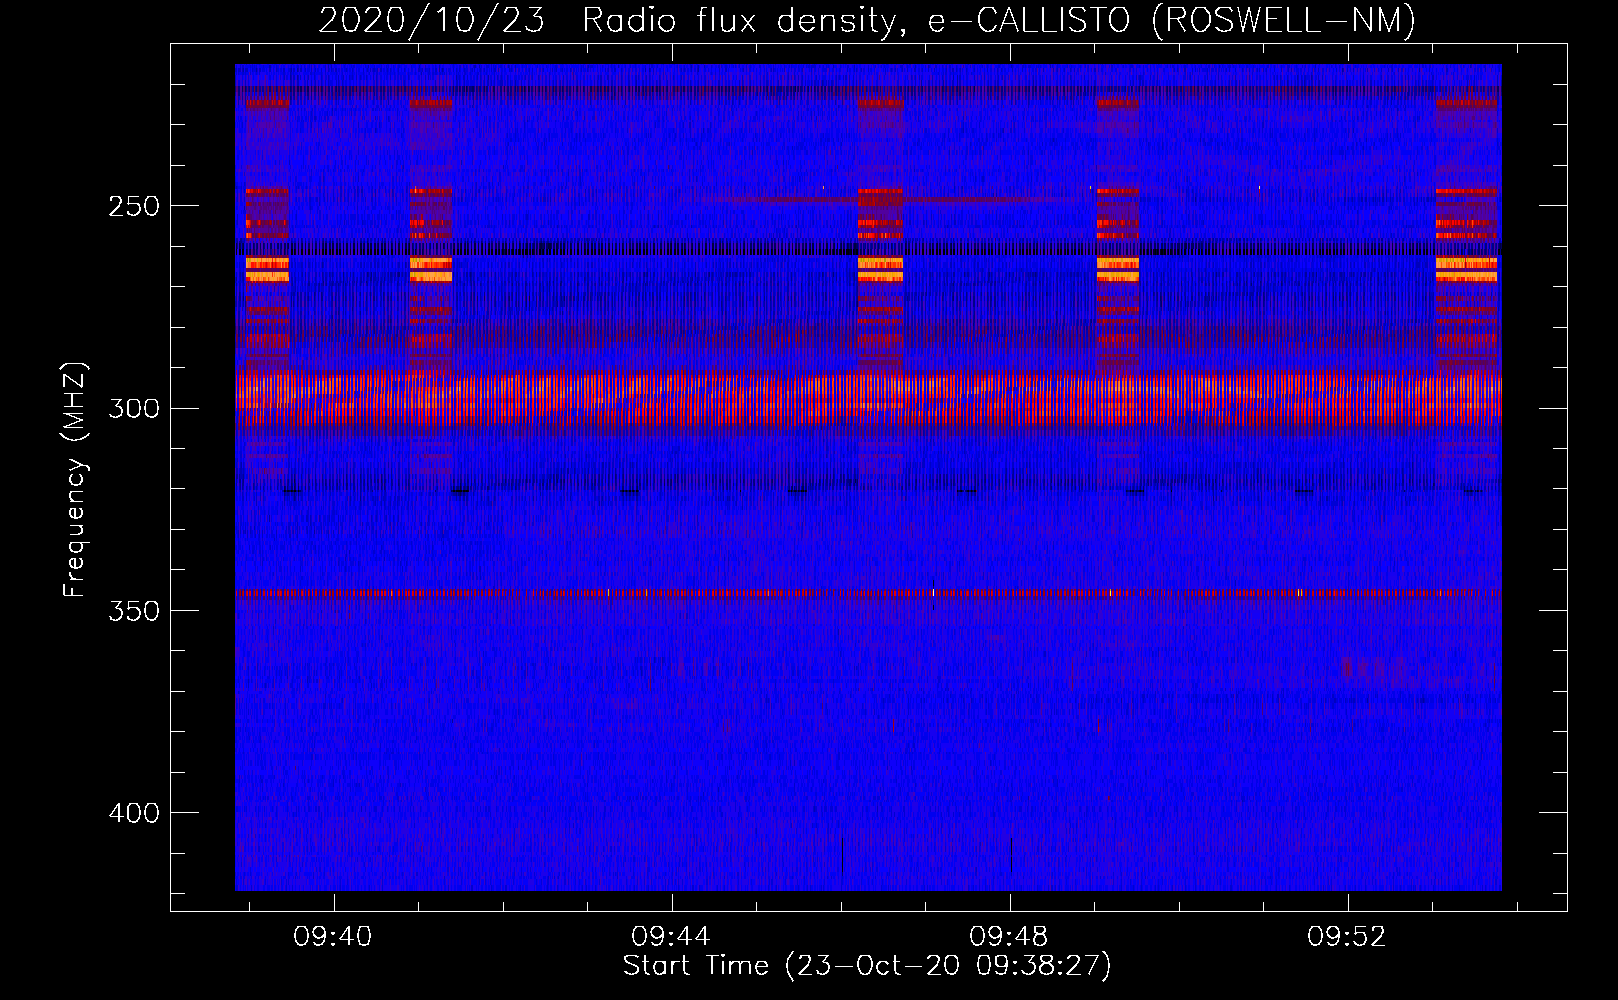Click the 09:52 time tick label

1347,937
